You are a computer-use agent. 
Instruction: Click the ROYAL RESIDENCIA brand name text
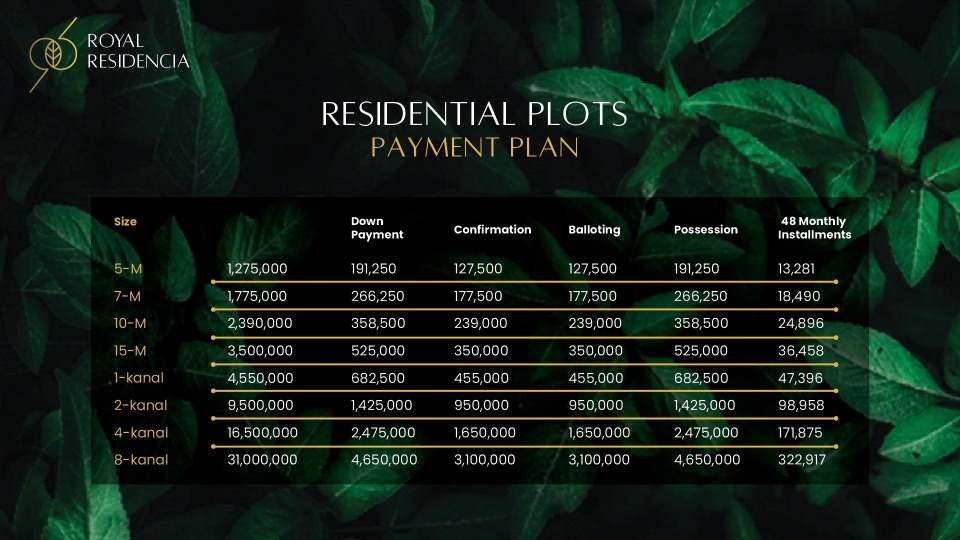click(x=138, y=51)
